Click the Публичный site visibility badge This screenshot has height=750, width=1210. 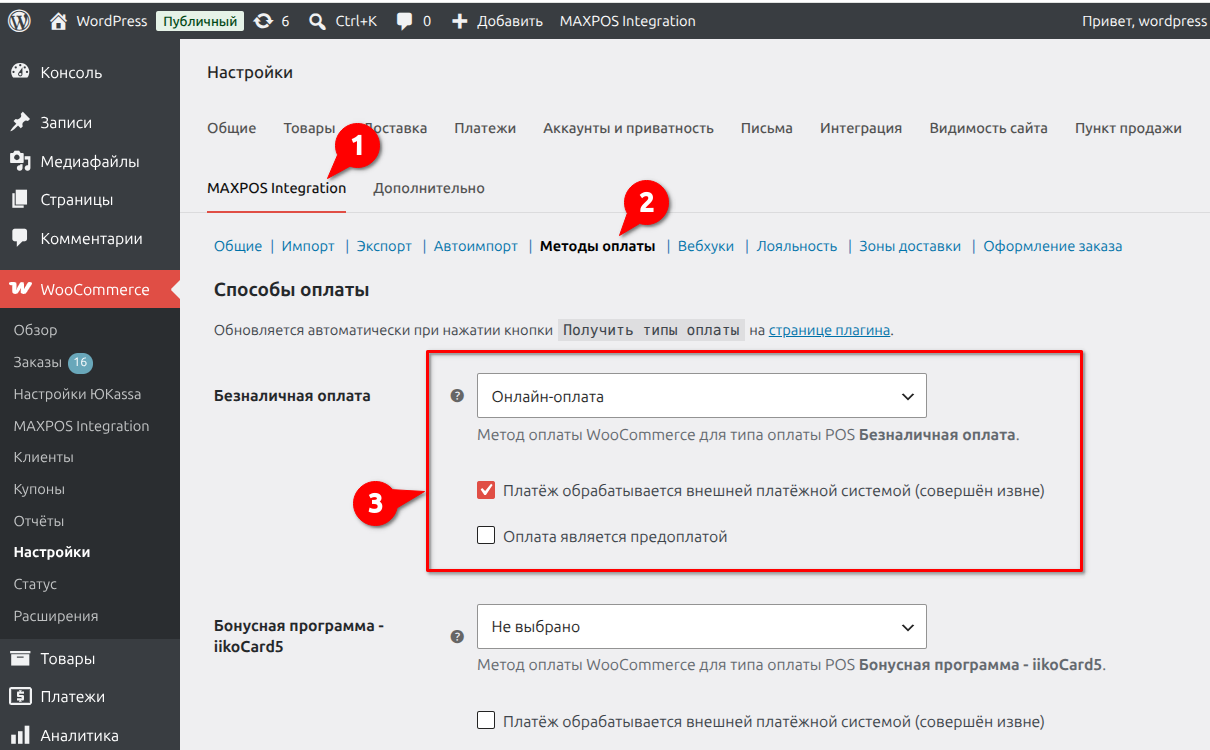tap(200, 20)
